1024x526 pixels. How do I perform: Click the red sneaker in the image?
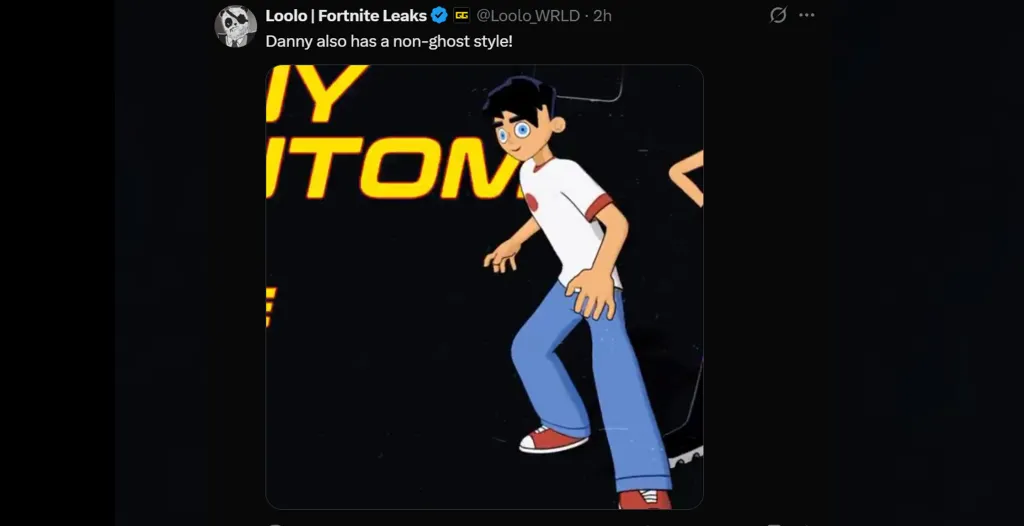coord(552,439)
